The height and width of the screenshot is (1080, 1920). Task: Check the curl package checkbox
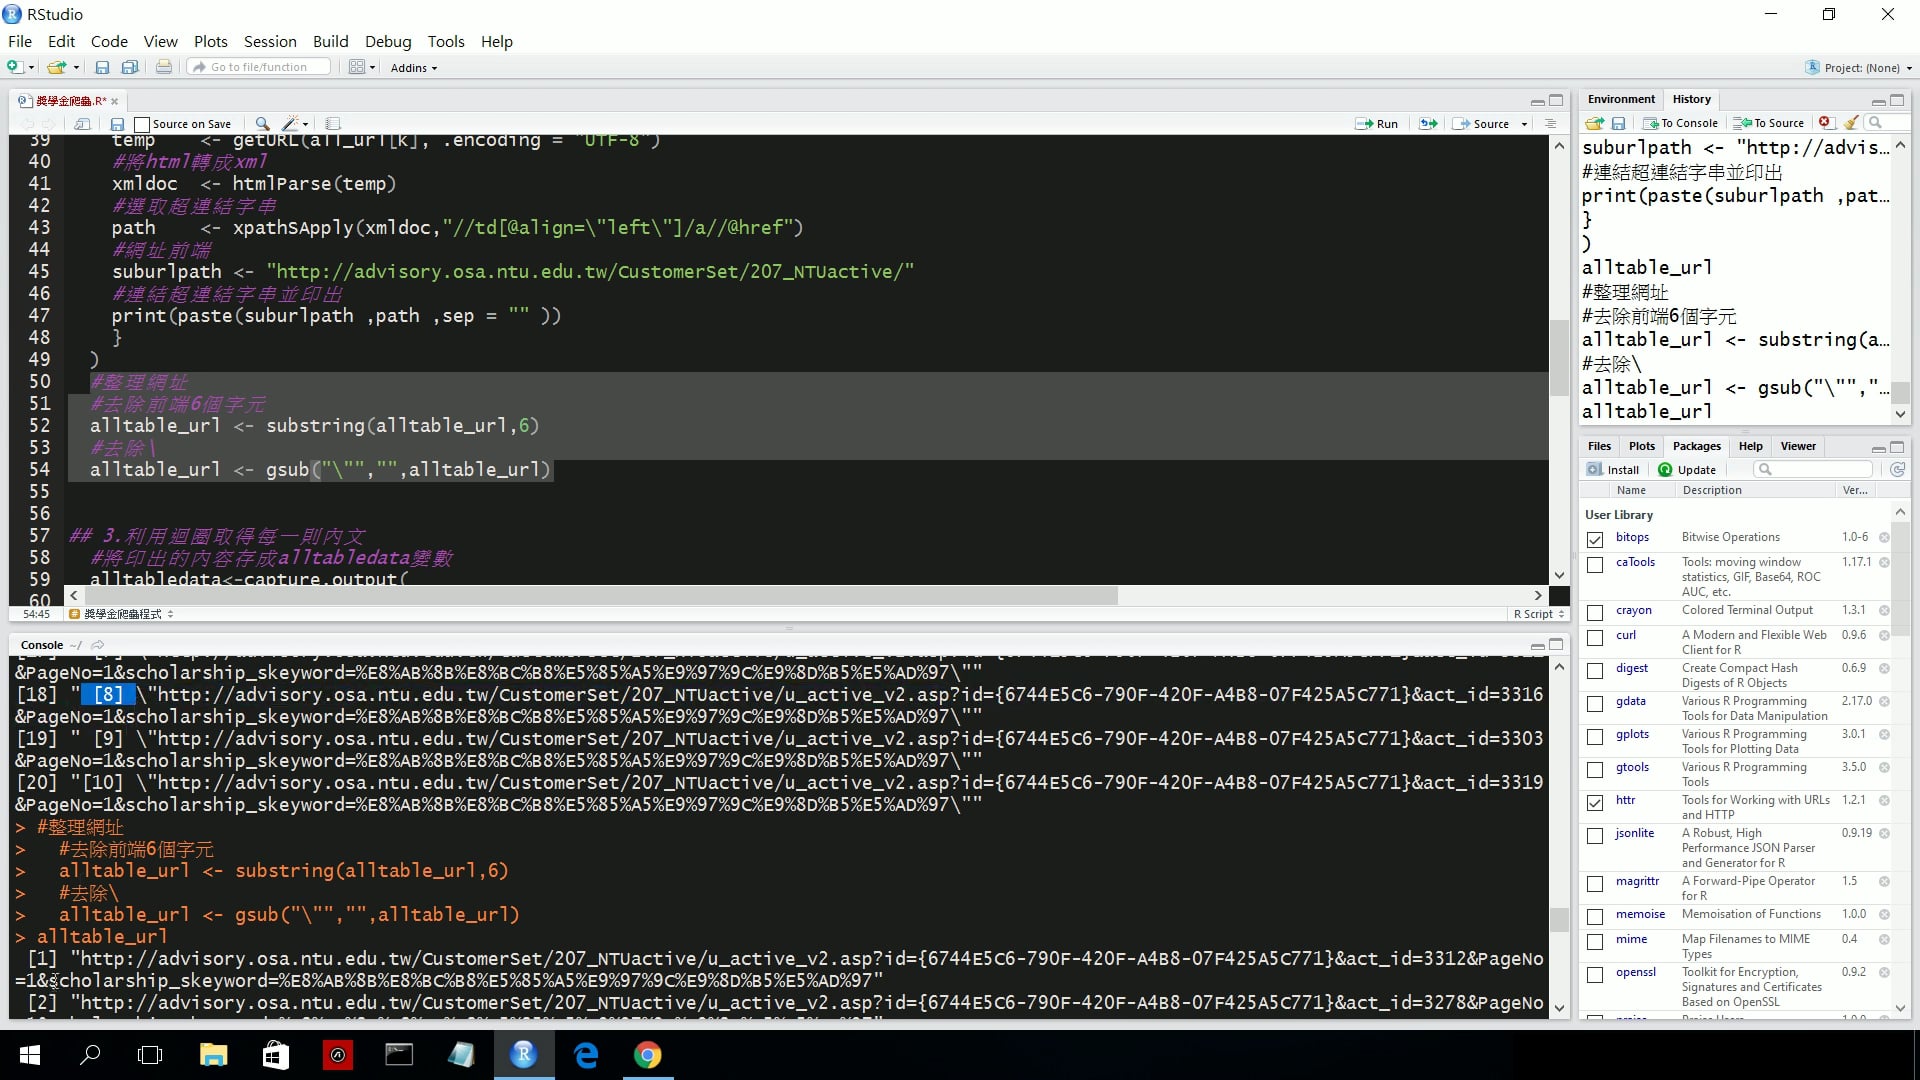point(1595,637)
